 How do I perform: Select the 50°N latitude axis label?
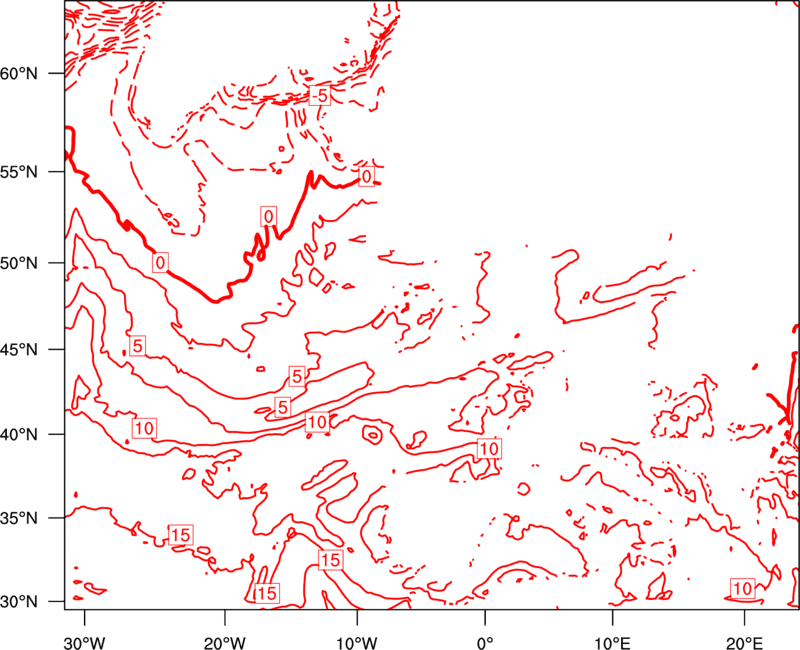tap(19, 263)
